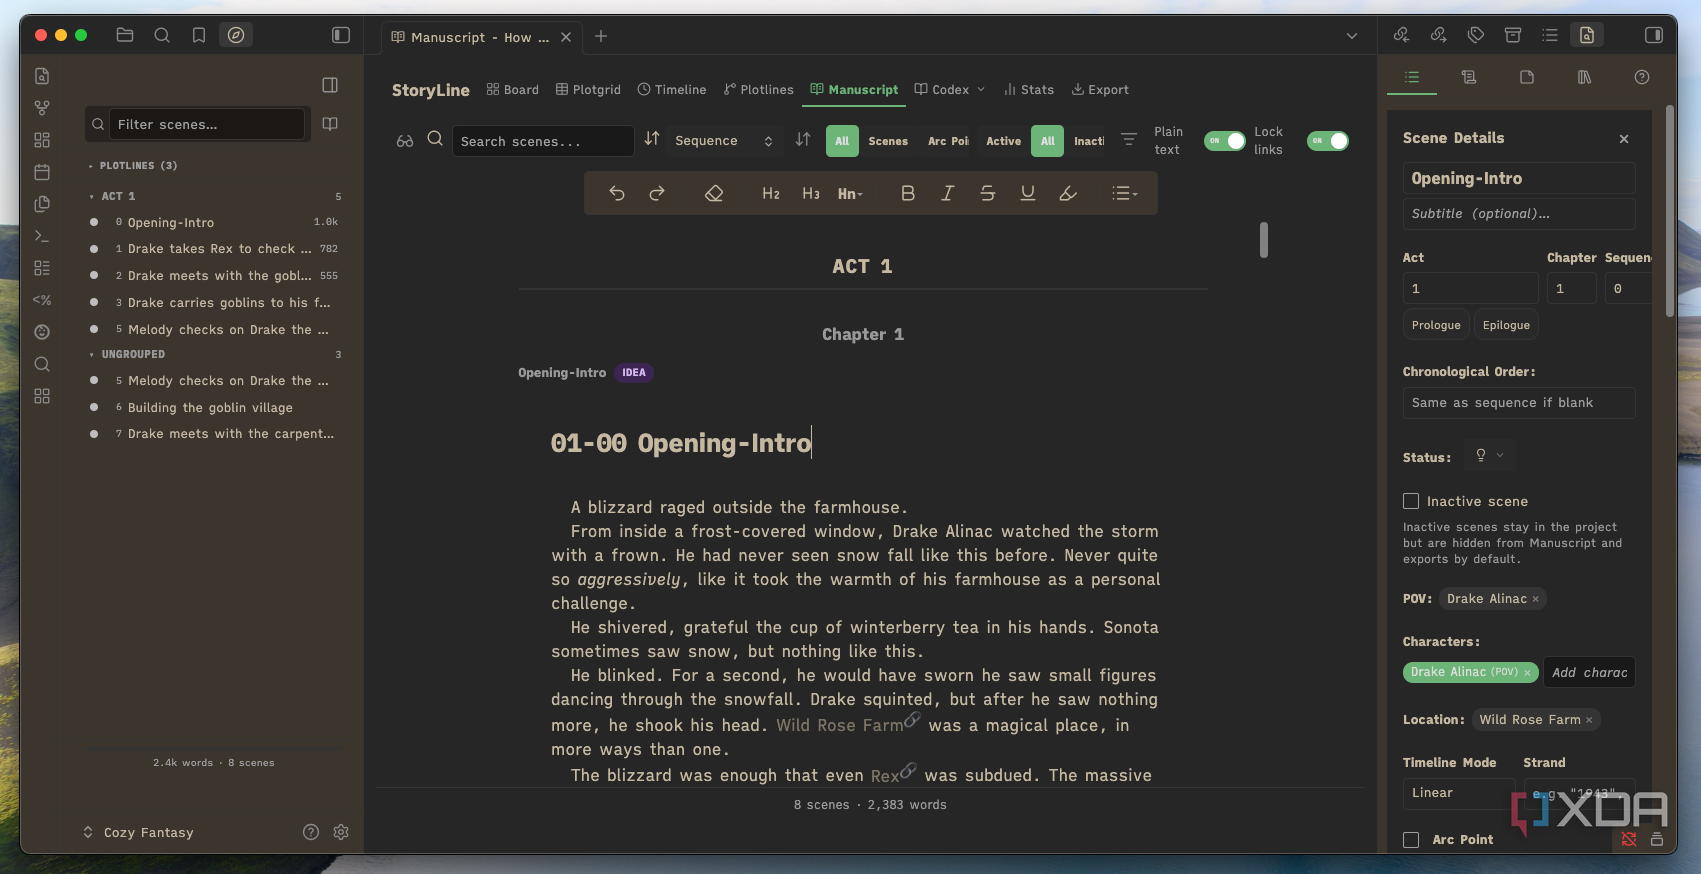Select the highlighter tool
The image size is (1701, 874).
point(1068,194)
